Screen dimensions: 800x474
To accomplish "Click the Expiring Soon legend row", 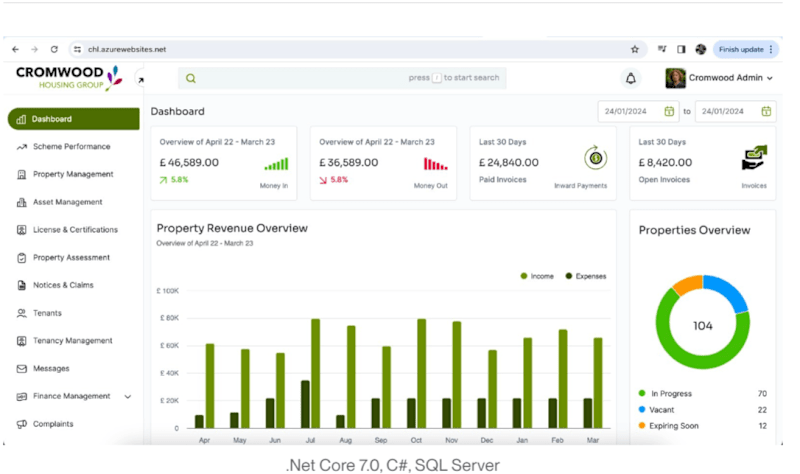I will (703, 426).
